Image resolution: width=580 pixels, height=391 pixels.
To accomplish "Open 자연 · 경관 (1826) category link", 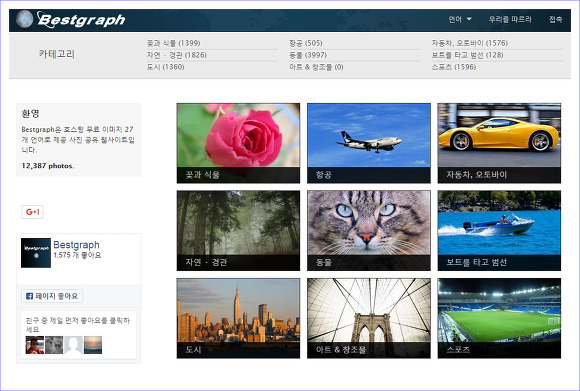I will point(176,55).
